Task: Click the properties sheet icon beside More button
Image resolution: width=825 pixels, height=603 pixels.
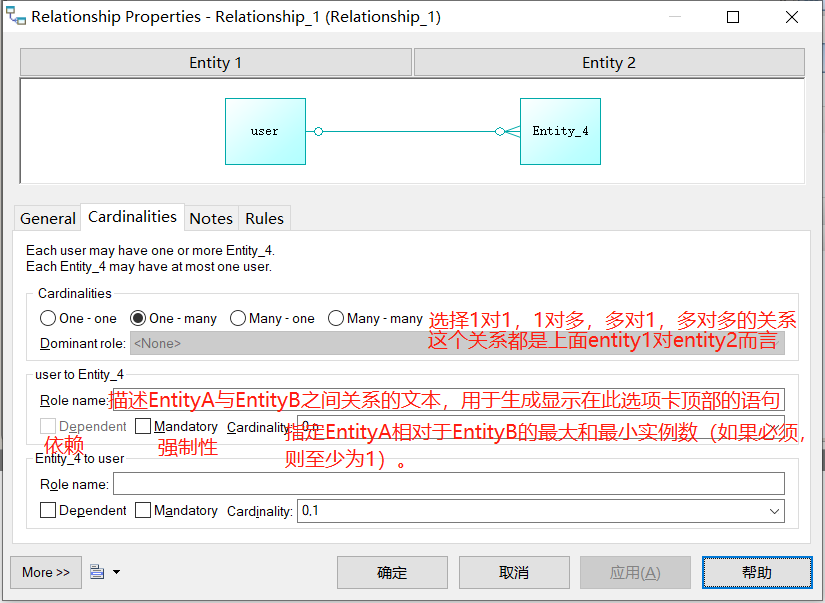Action: [96, 571]
